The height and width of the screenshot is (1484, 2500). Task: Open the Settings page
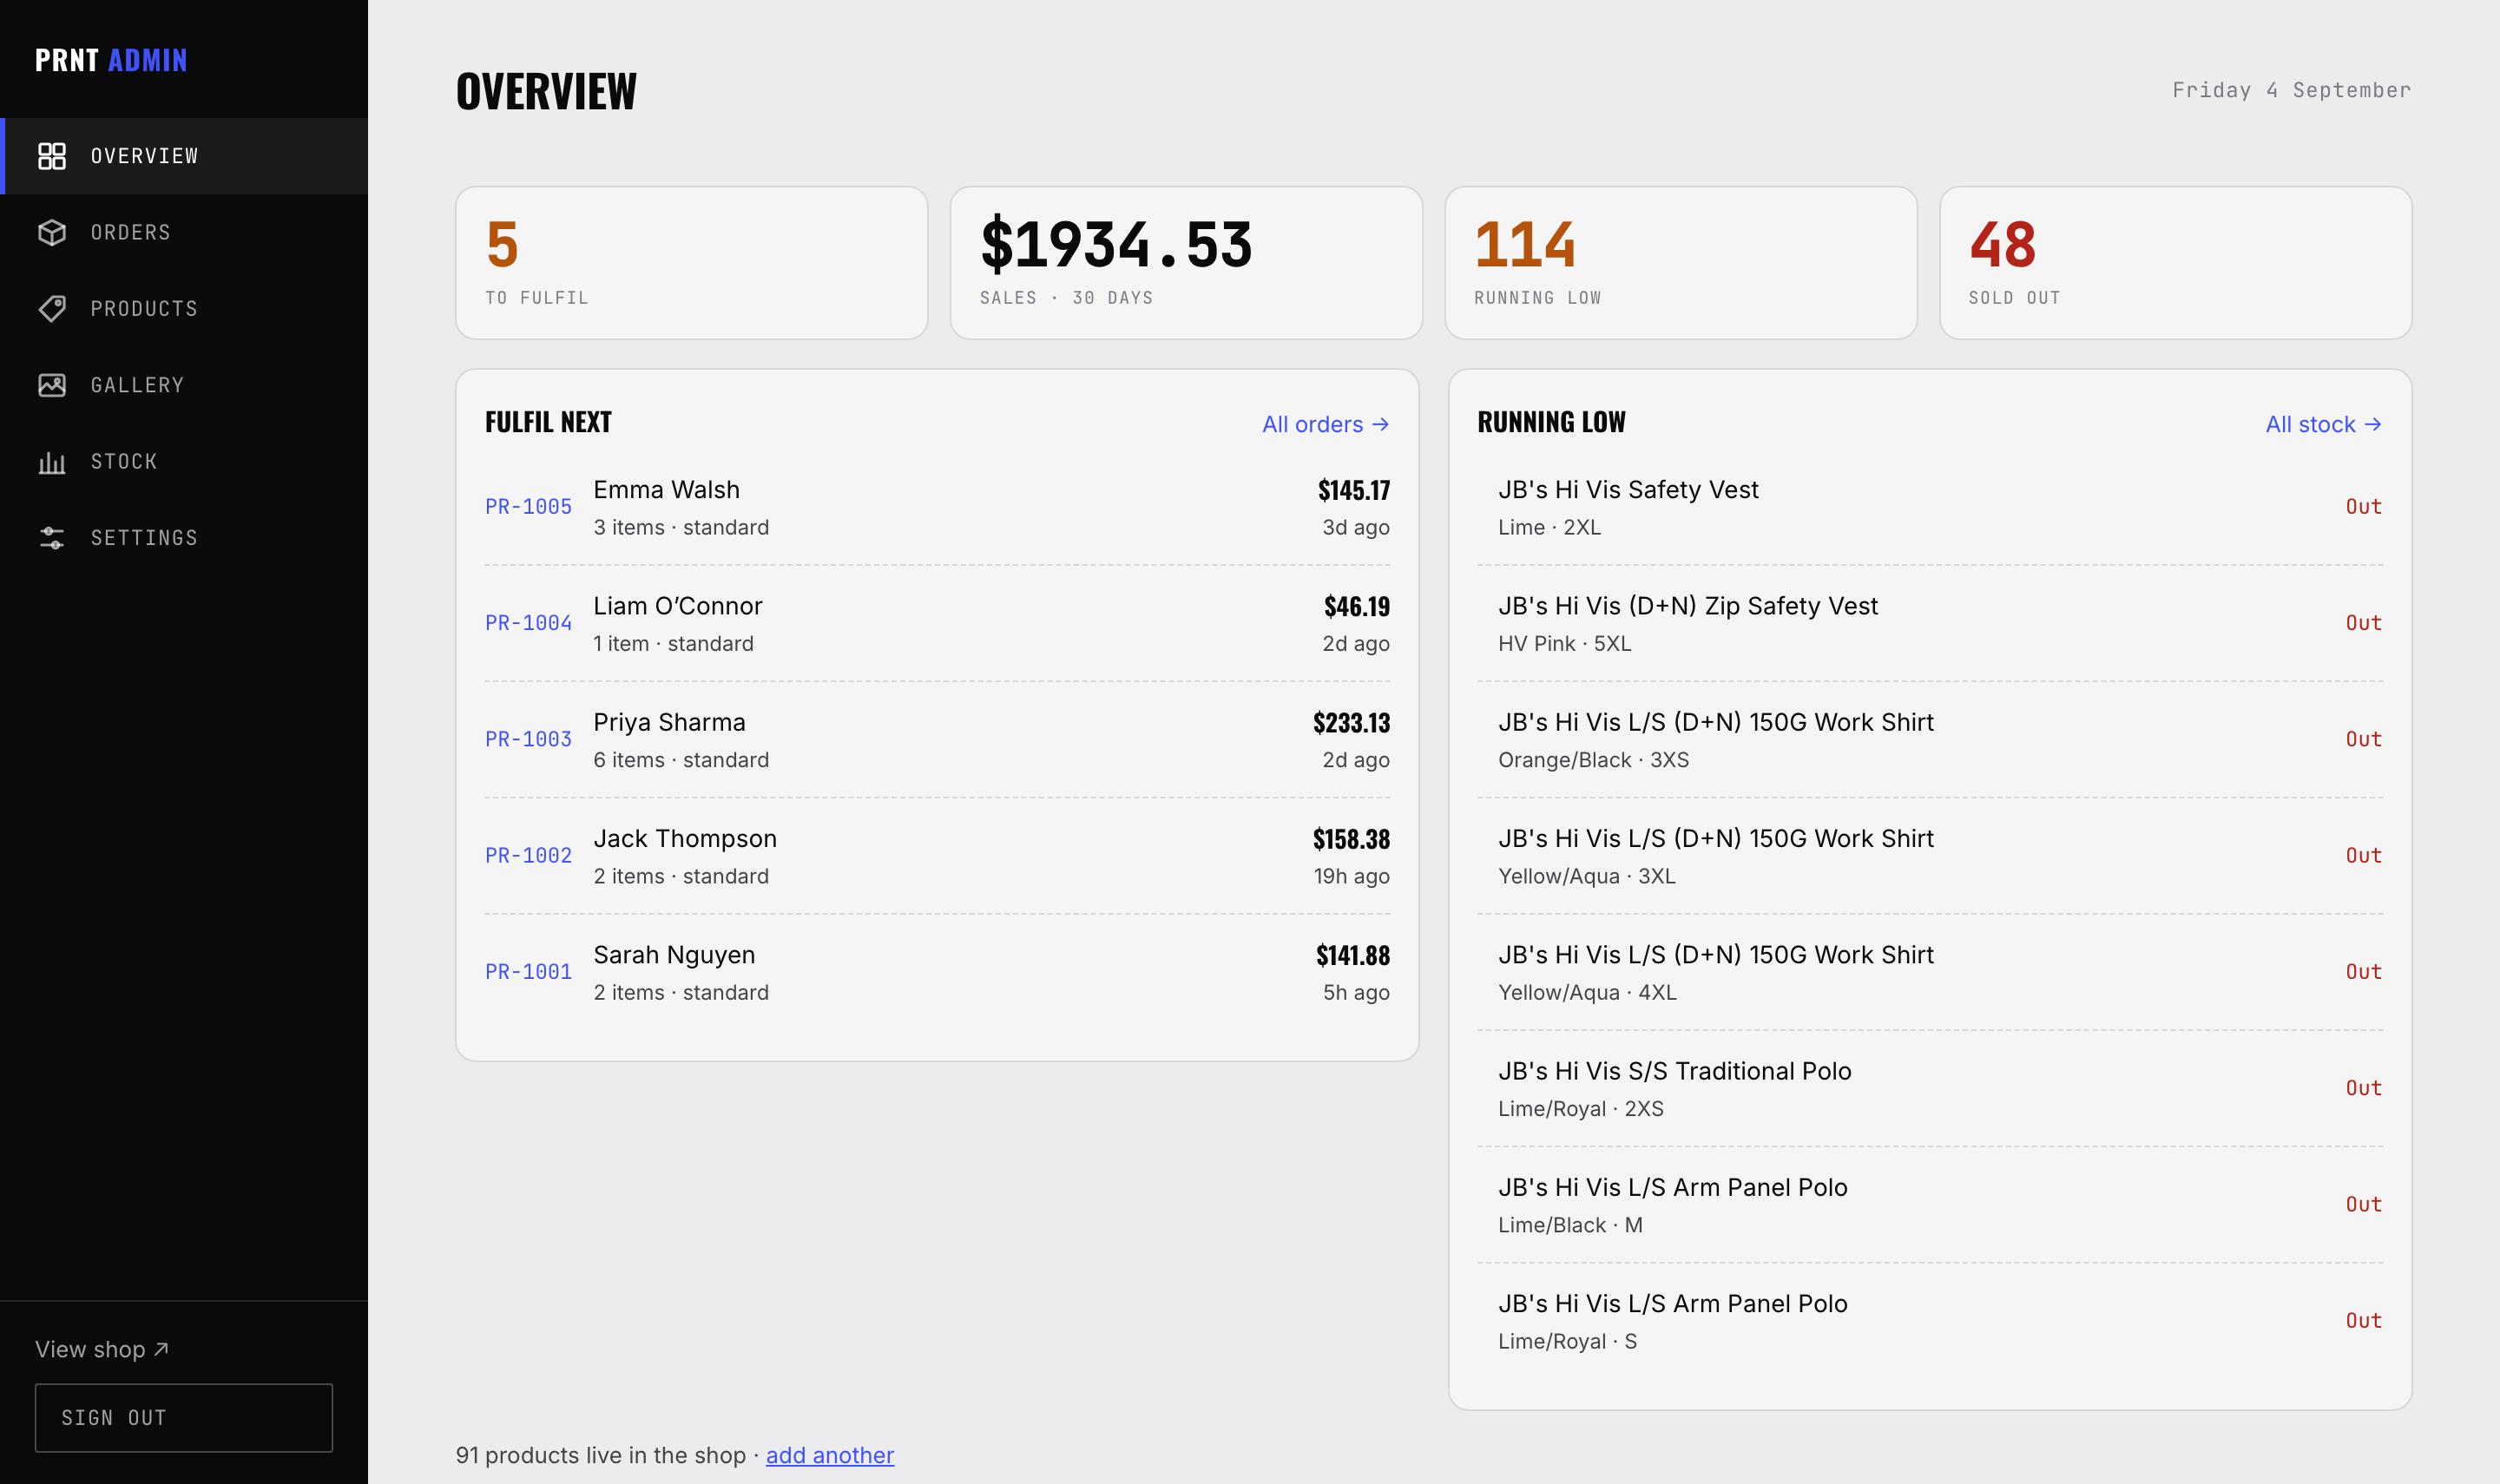(x=184, y=538)
